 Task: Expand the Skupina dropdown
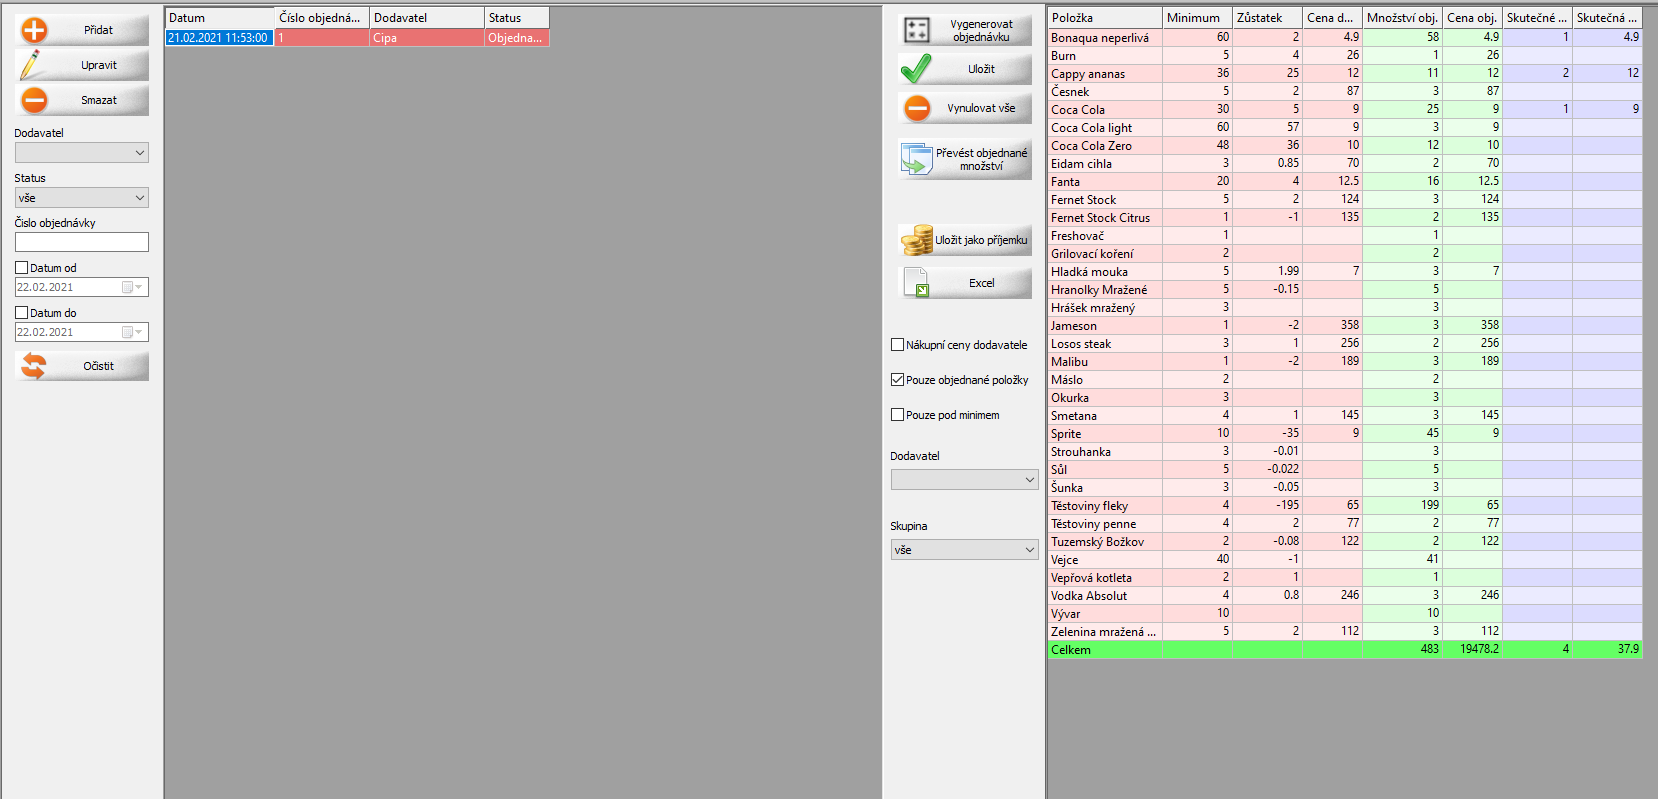click(964, 550)
